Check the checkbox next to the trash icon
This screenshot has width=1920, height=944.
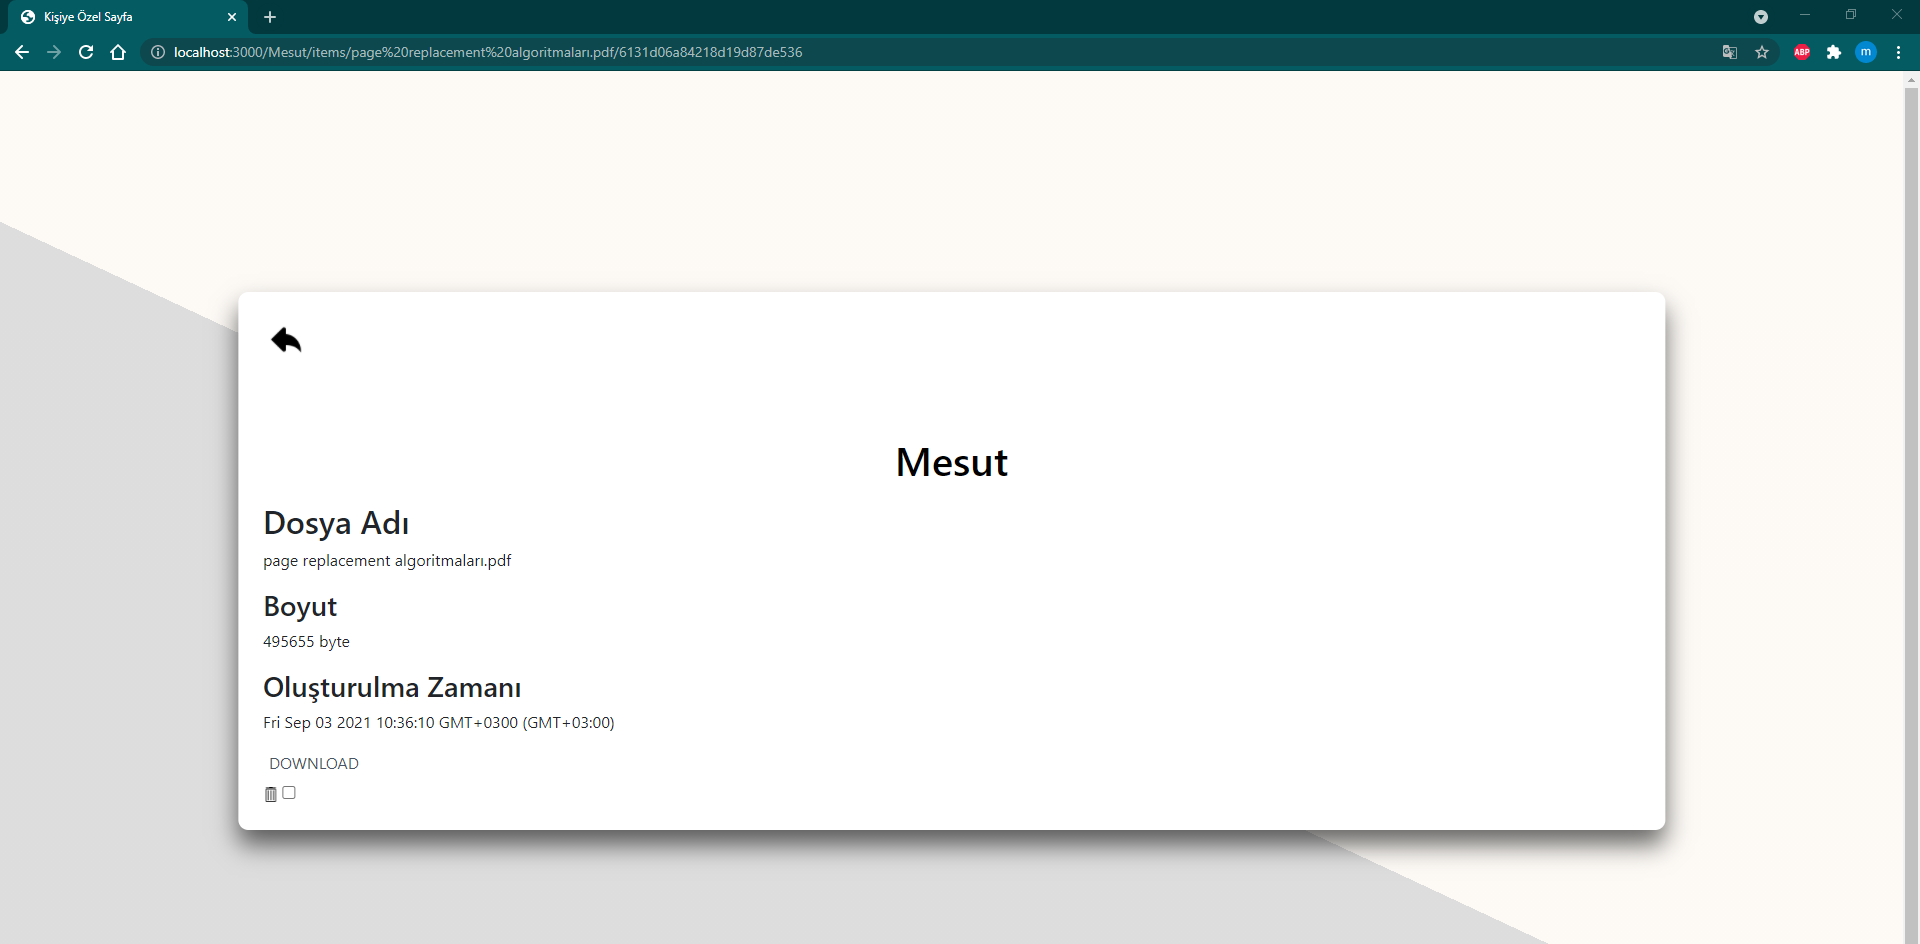point(288,792)
